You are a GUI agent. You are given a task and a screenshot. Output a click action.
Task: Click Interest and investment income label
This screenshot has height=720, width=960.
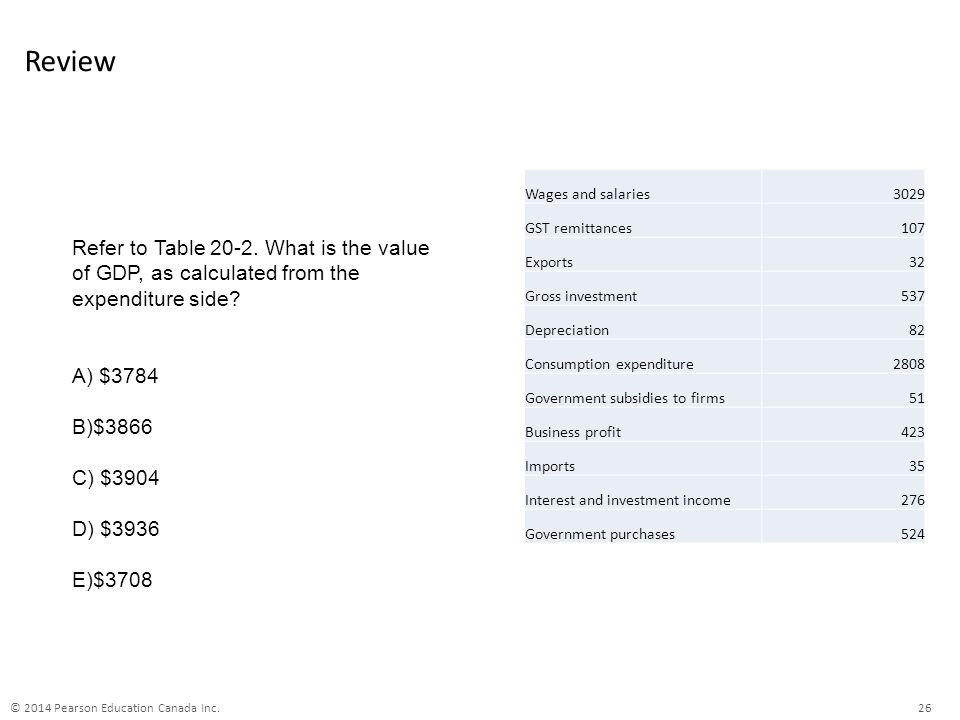pos(628,500)
